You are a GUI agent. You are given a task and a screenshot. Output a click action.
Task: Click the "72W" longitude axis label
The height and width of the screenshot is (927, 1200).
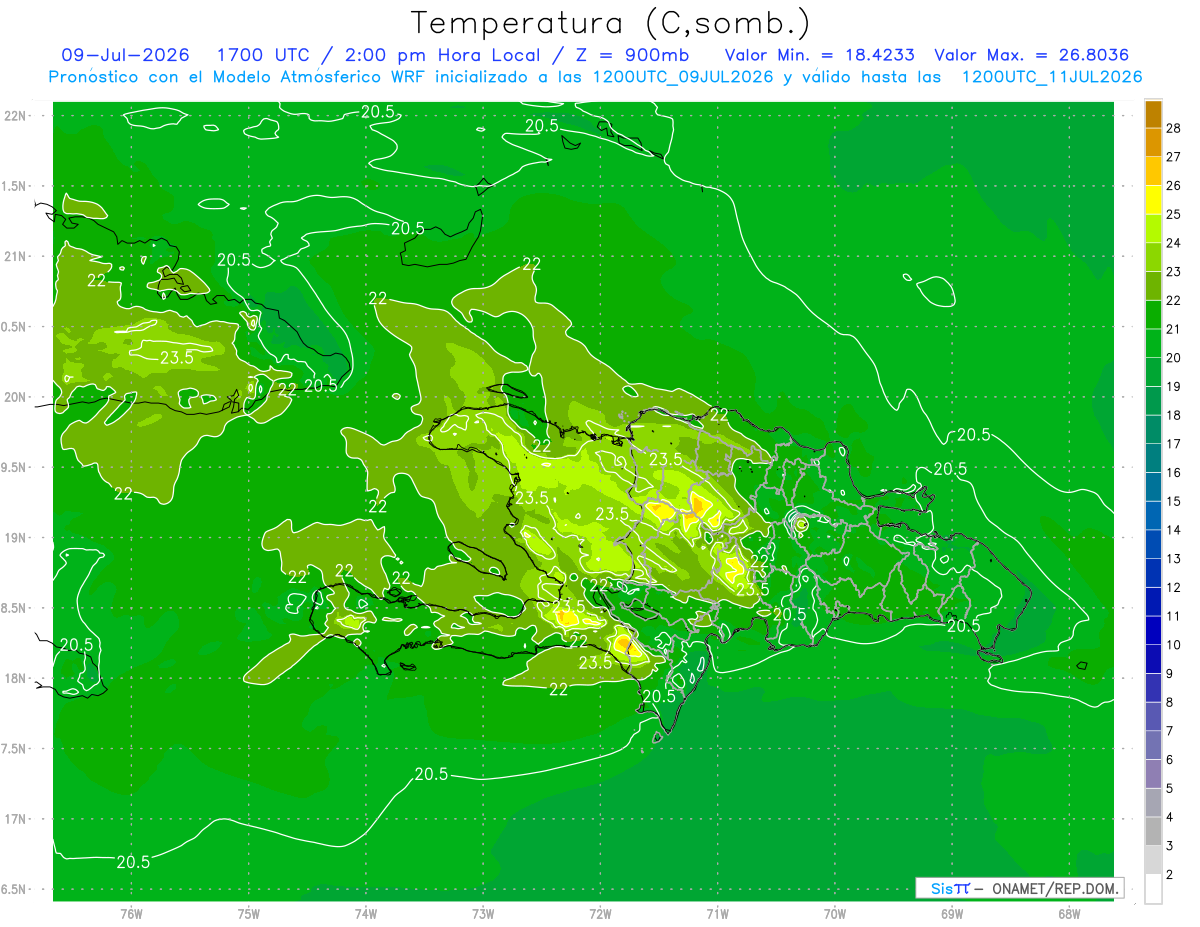(601, 913)
